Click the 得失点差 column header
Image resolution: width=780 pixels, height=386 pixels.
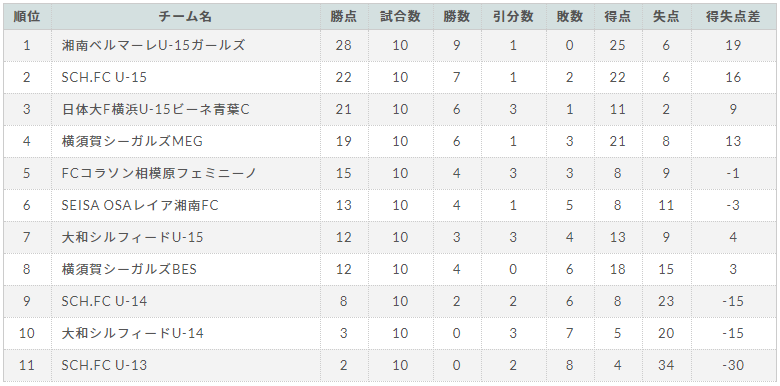tap(733, 16)
